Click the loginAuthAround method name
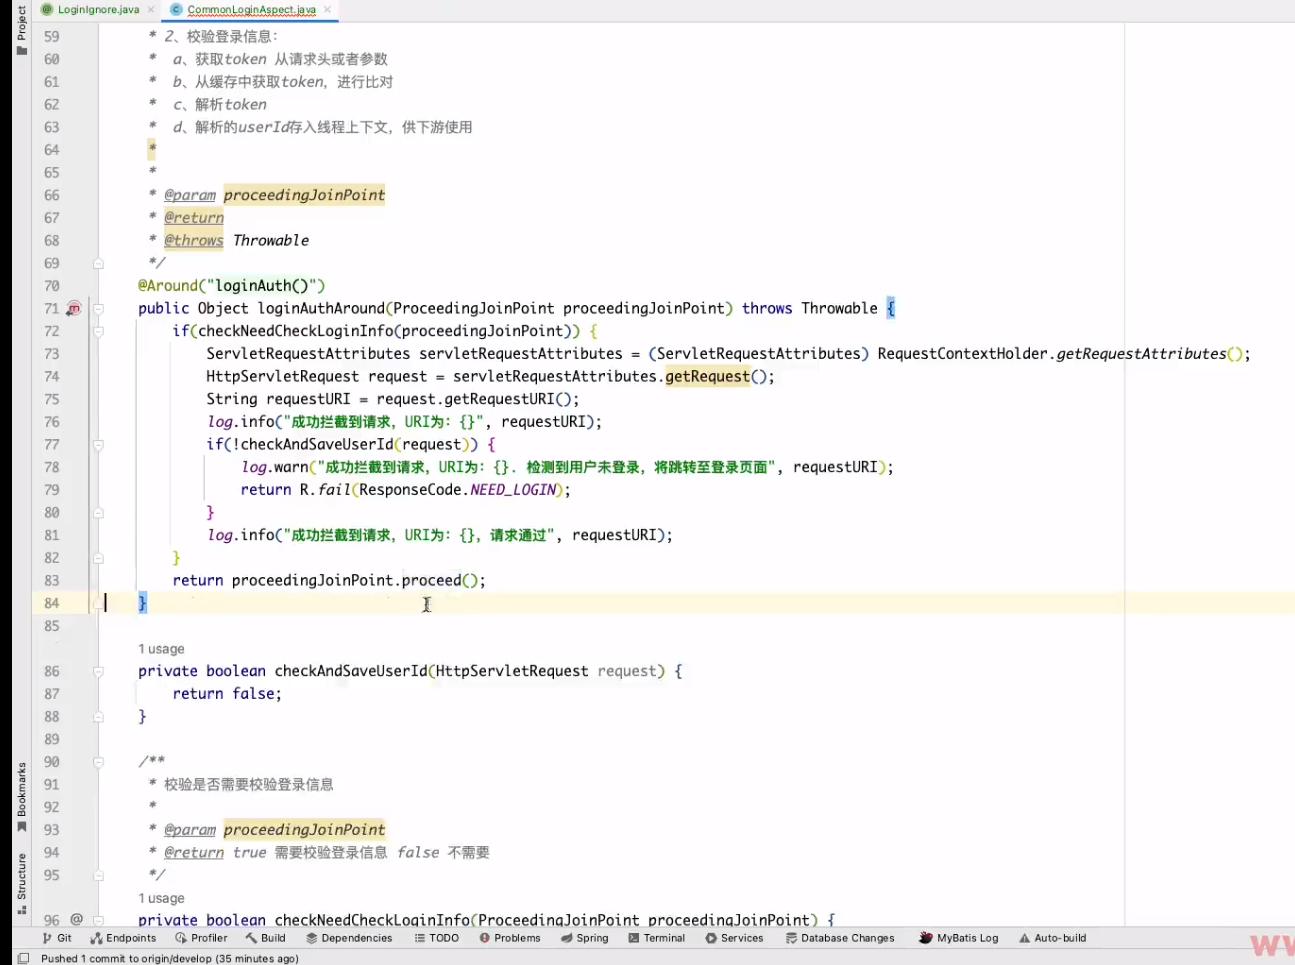 (321, 309)
